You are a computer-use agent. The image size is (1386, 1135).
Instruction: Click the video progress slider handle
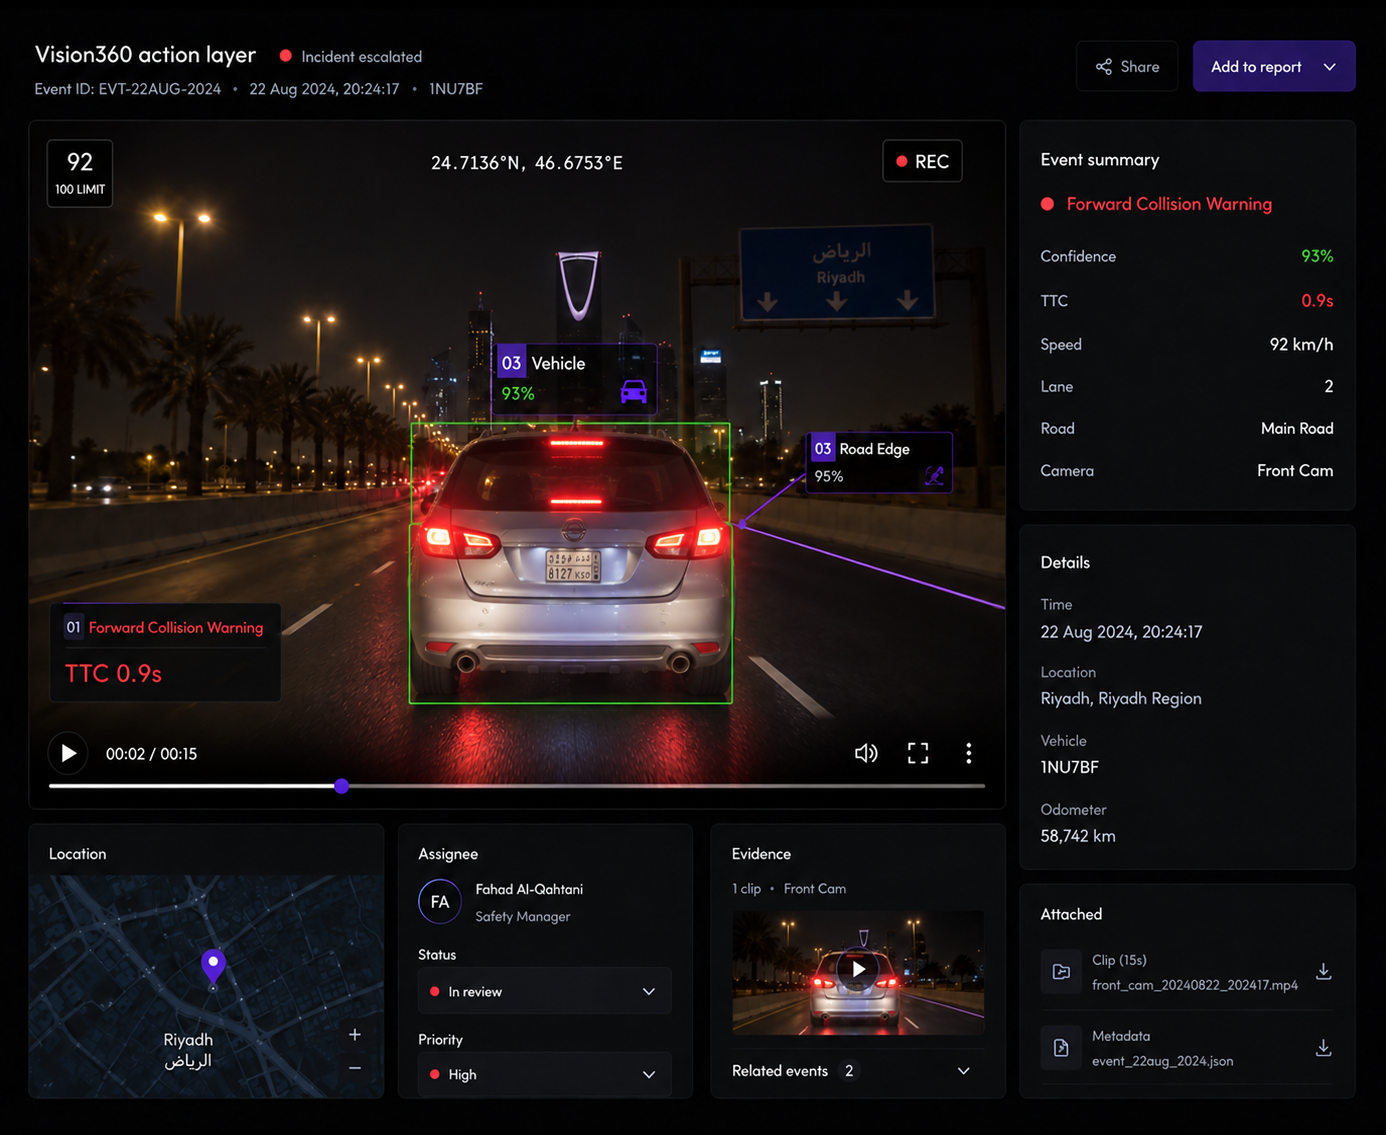click(x=342, y=786)
